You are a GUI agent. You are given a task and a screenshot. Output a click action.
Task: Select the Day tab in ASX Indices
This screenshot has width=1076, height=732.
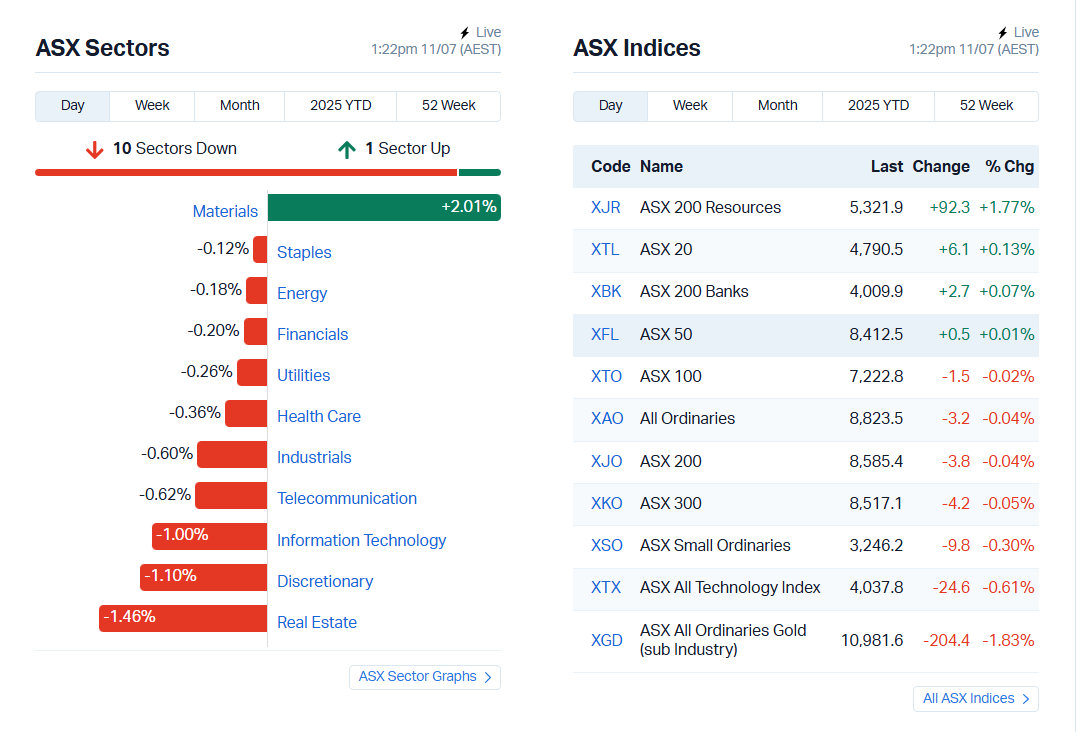(610, 106)
